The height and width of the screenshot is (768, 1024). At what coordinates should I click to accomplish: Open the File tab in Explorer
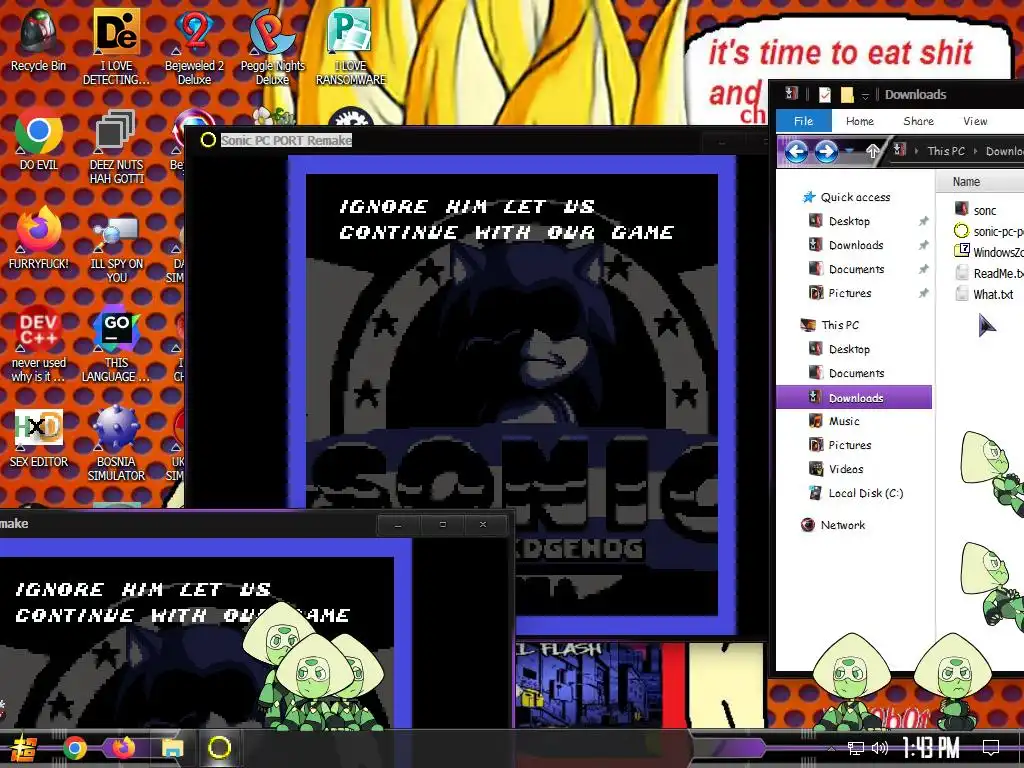point(803,121)
